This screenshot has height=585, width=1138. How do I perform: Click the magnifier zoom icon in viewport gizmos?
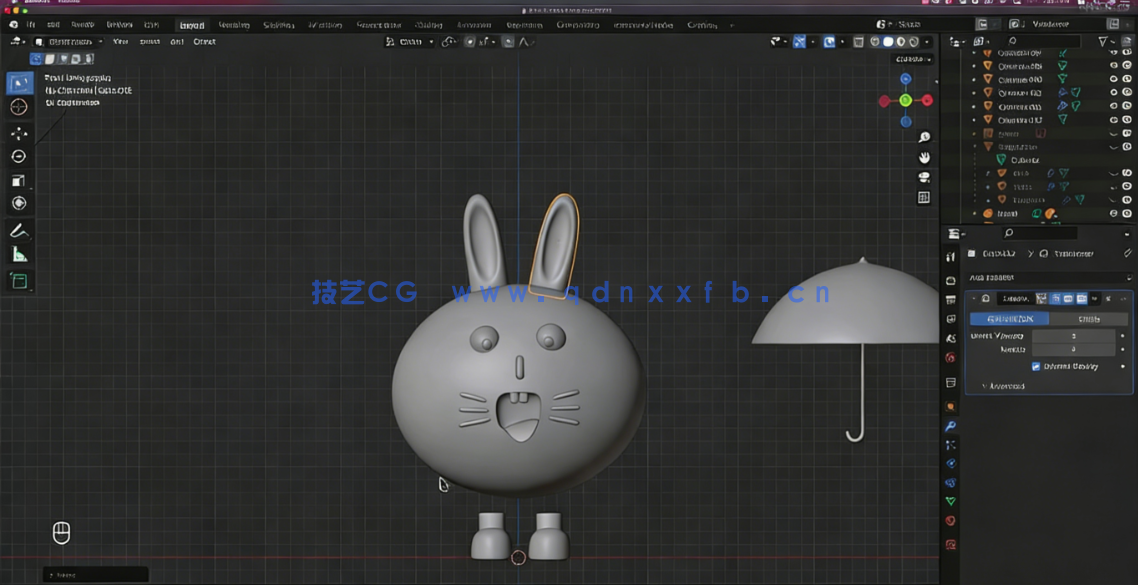coord(924,137)
